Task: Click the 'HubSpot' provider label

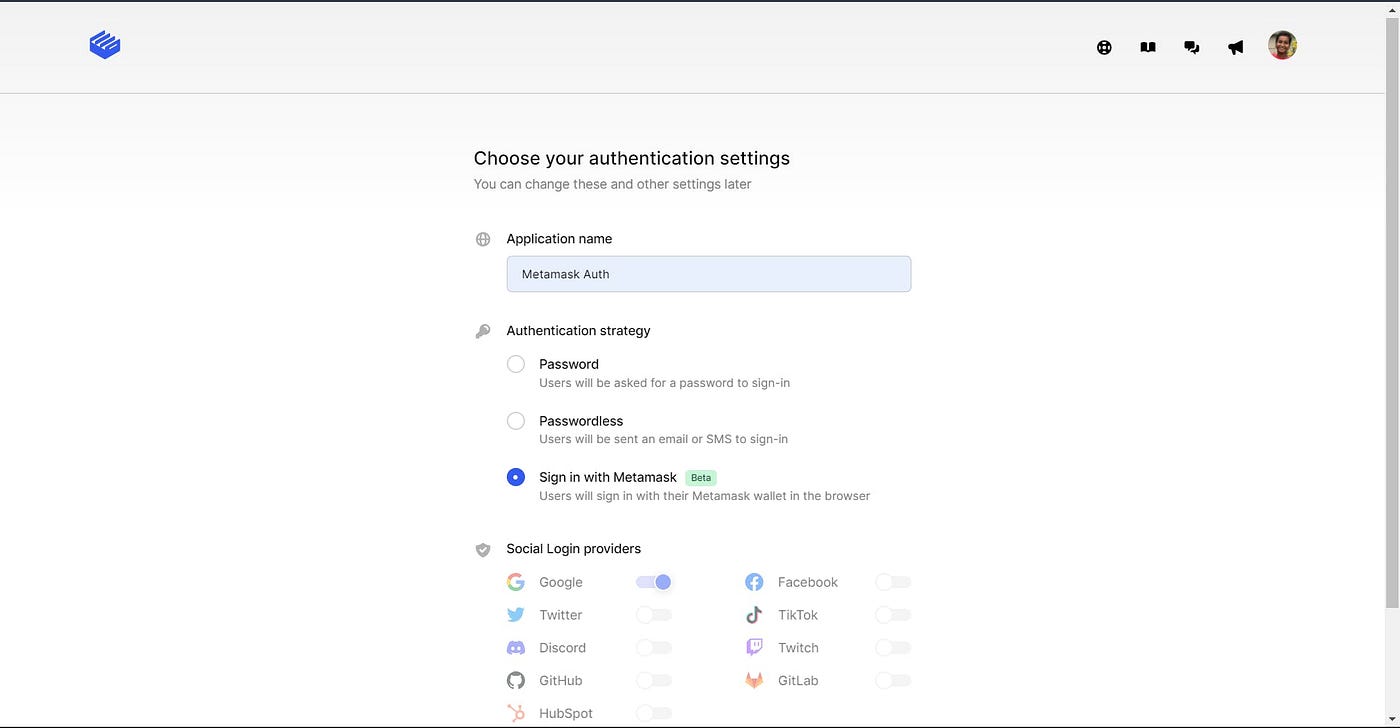Action: point(566,713)
